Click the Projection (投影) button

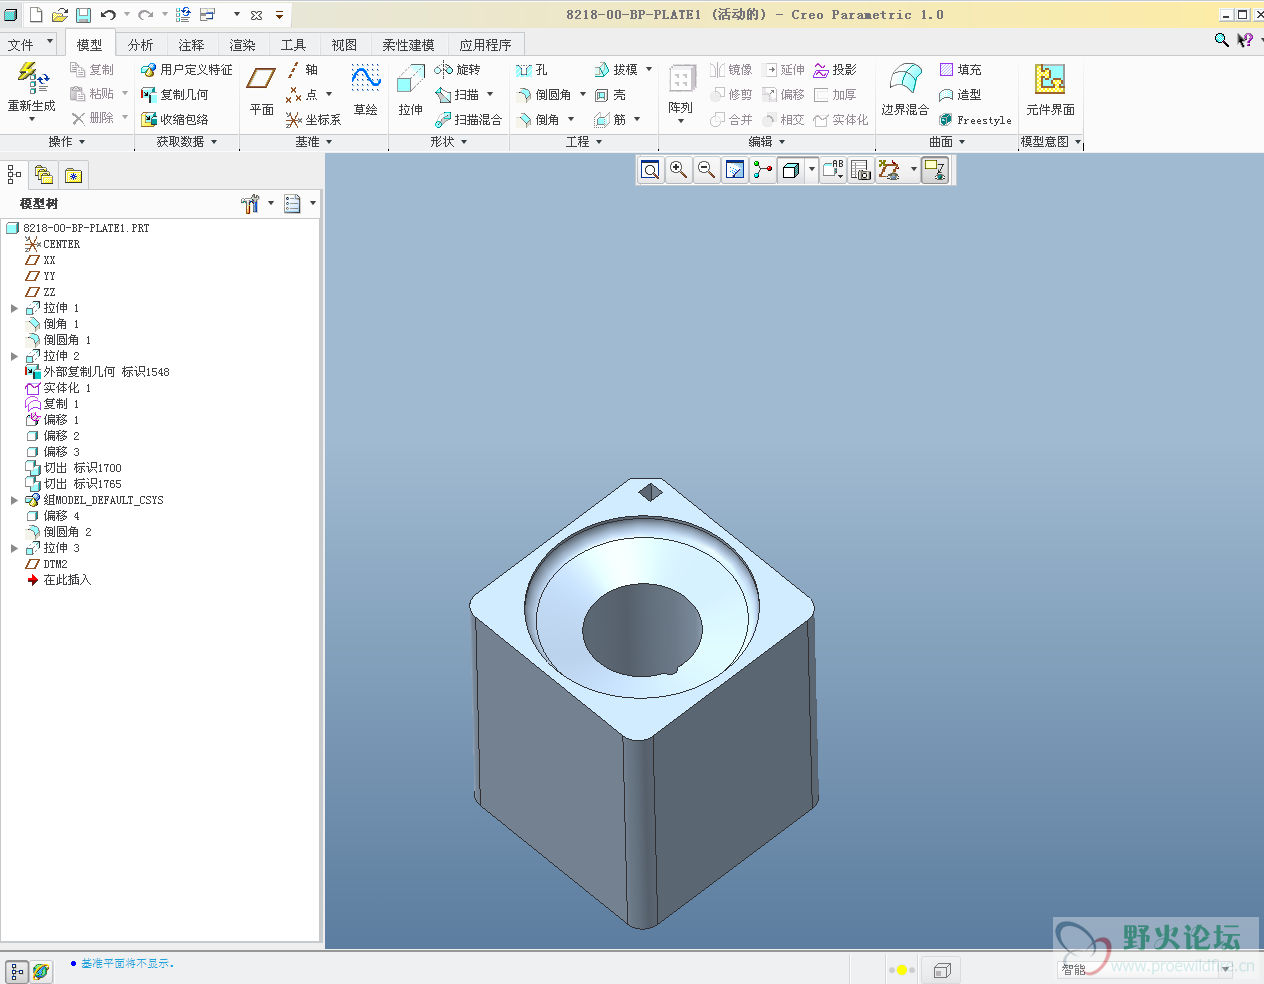(x=835, y=69)
